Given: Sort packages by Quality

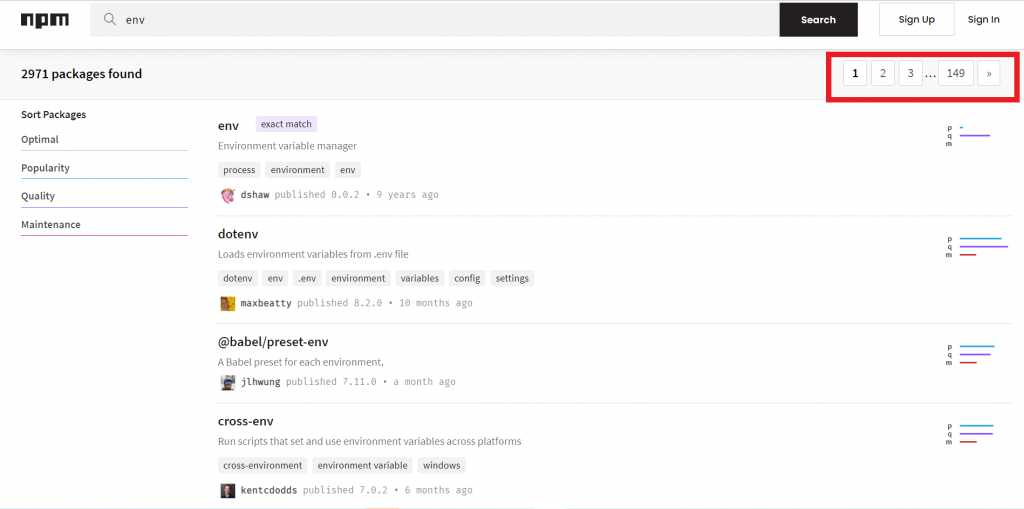Looking at the screenshot, I should coord(104,196).
